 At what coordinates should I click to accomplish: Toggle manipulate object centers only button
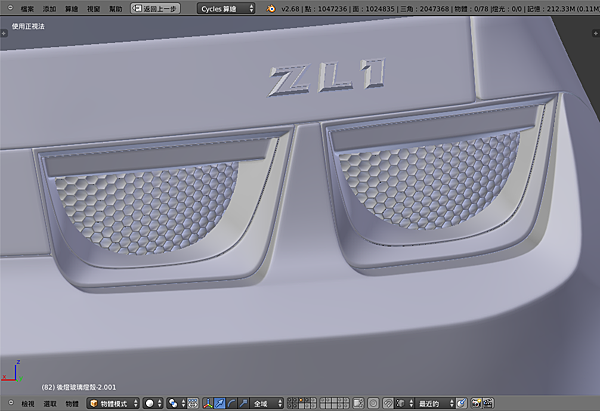(x=192, y=403)
